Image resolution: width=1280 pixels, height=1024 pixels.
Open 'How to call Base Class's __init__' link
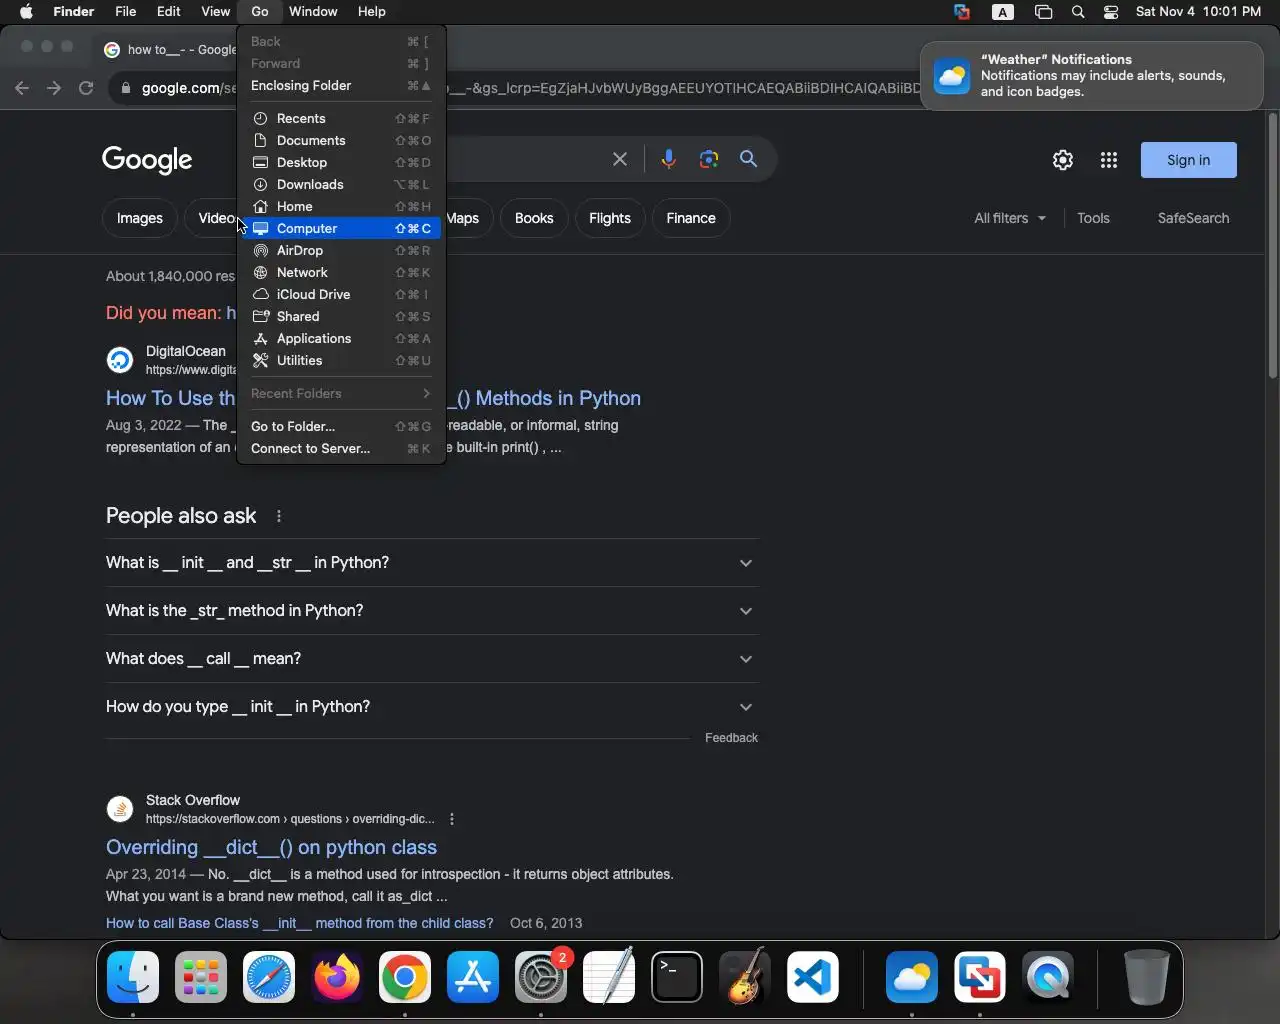[300, 923]
